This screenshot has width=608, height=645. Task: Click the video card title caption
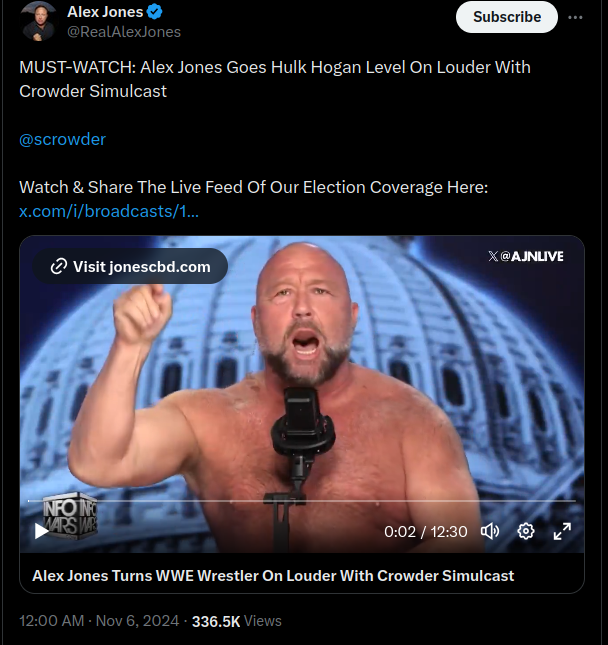click(x=273, y=576)
